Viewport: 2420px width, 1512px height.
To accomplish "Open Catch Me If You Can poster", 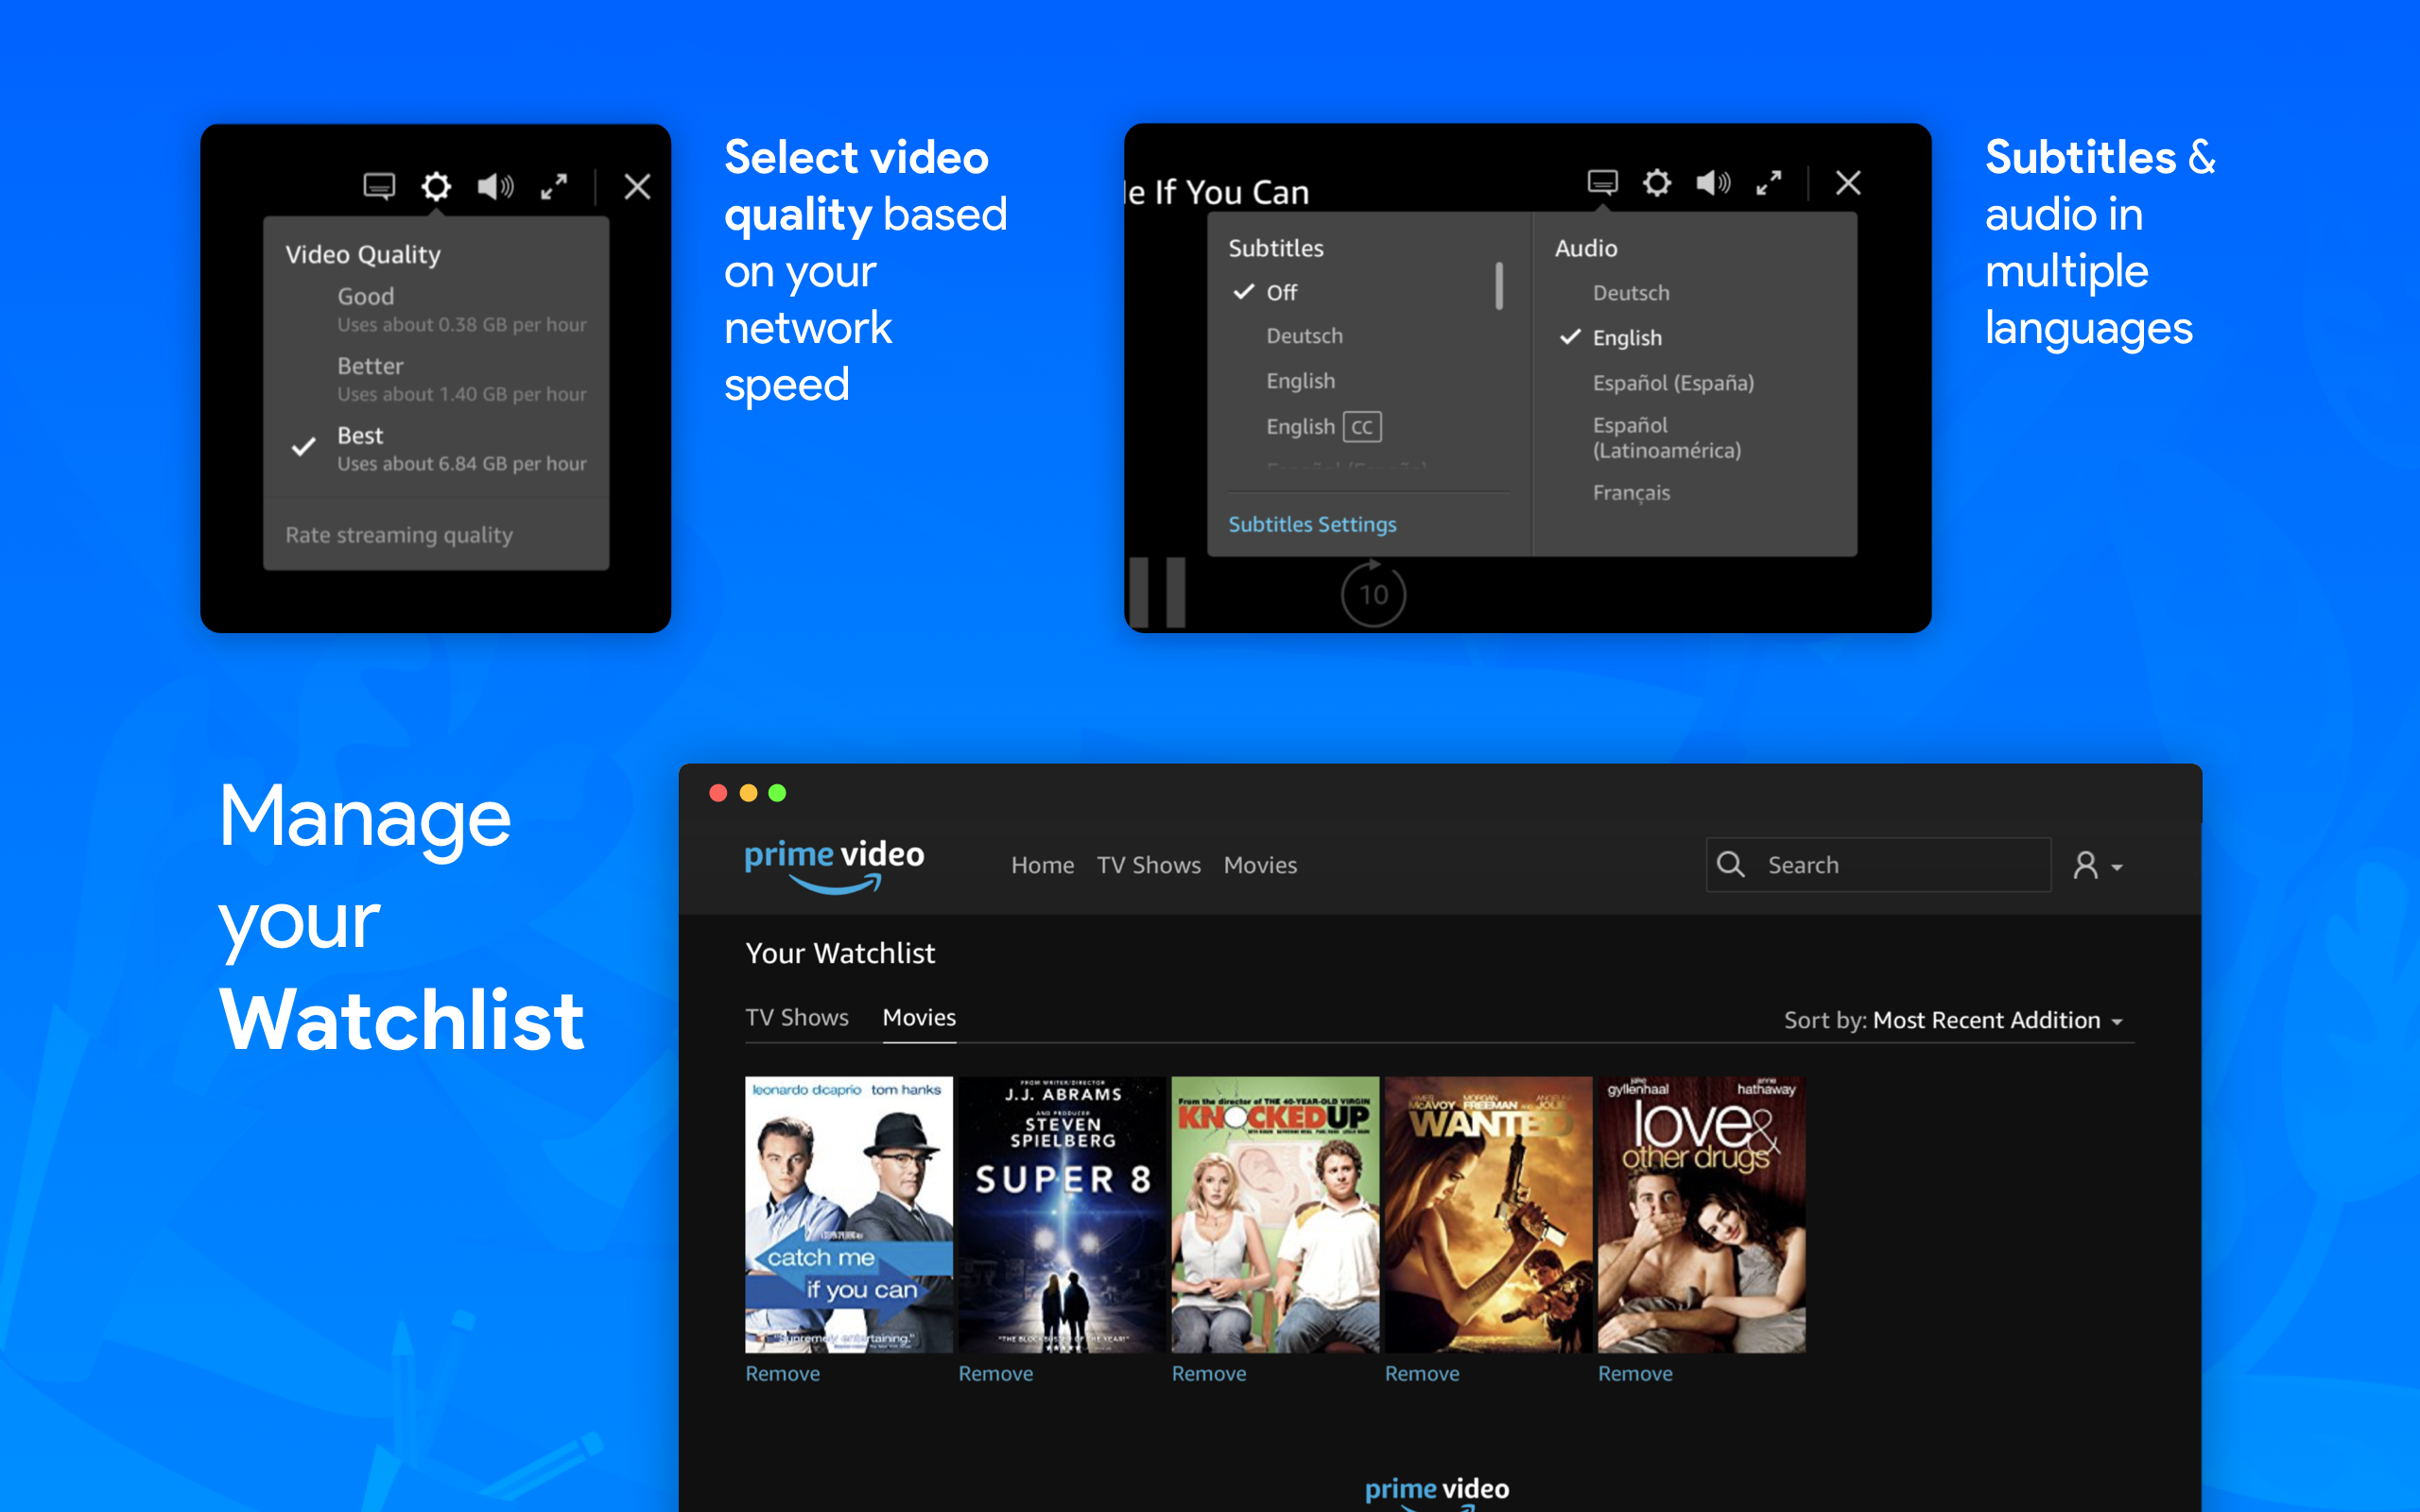I will click(849, 1214).
